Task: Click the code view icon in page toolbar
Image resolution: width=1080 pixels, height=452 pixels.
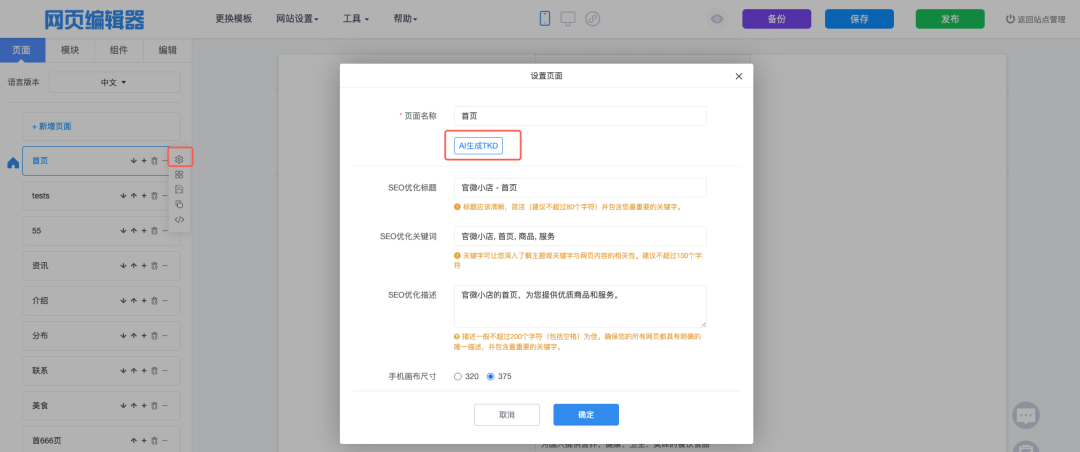Action: (179, 219)
